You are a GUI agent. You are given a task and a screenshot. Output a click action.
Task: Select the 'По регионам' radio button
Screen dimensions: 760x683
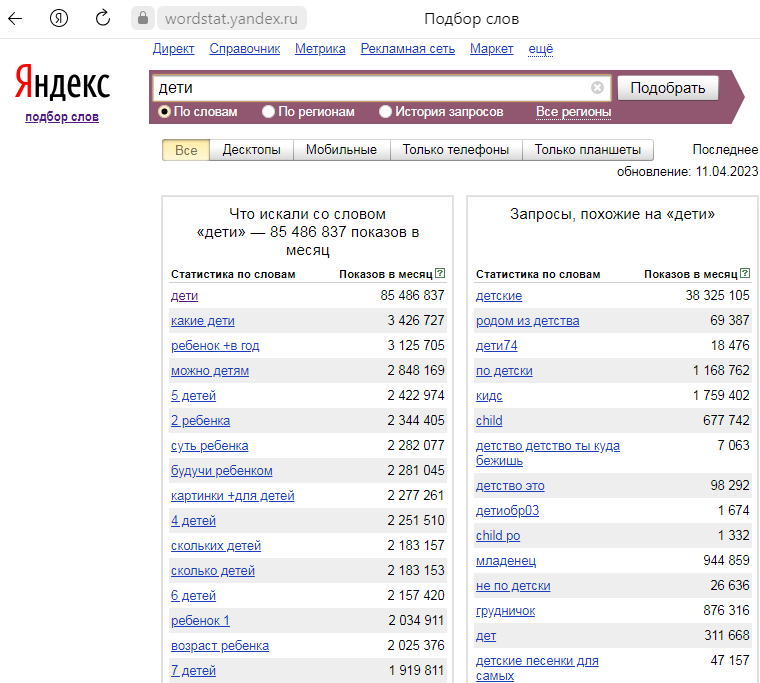click(x=268, y=111)
